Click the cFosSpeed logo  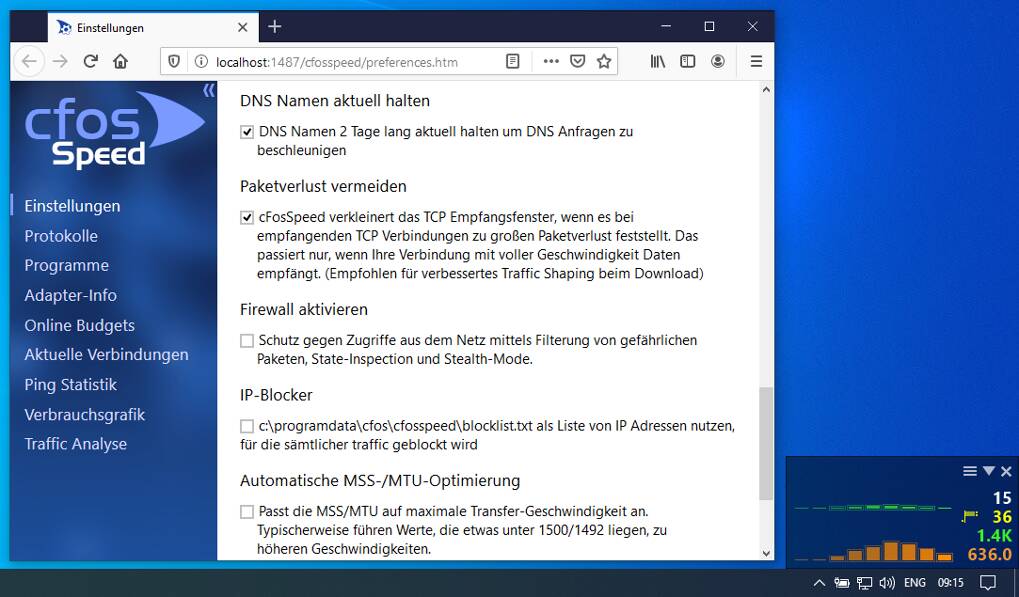[114, 130]
